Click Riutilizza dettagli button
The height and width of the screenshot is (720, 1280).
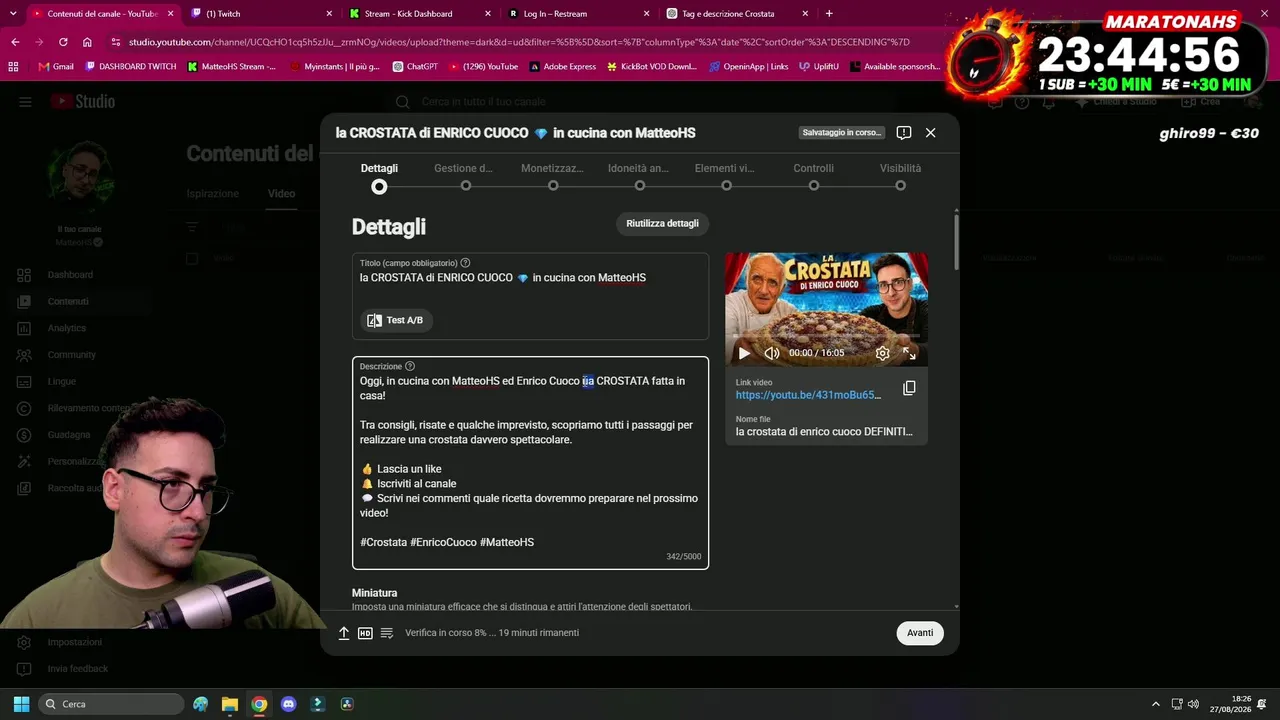(662, 223)
